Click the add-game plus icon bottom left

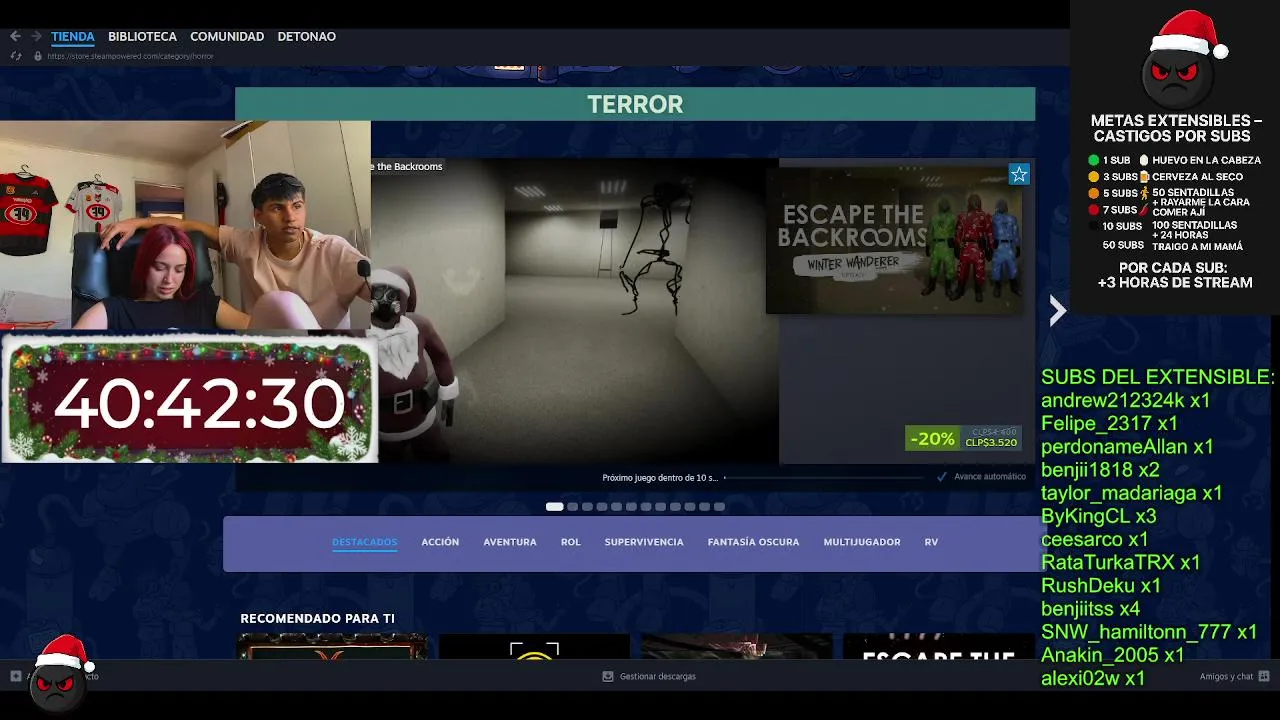pyautogui.click(x=15, y=676)
